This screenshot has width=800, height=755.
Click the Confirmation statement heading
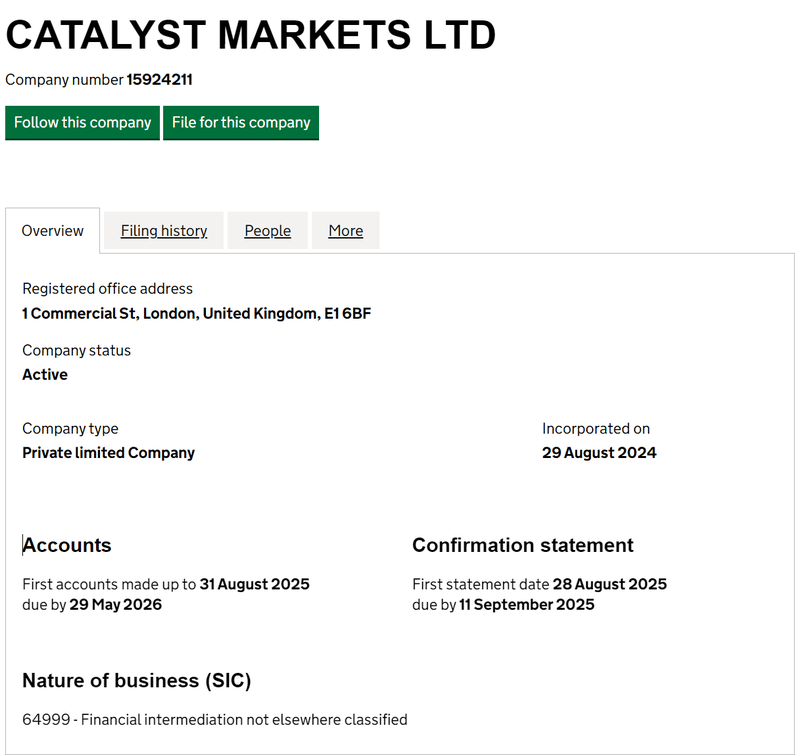pos(522,545)
